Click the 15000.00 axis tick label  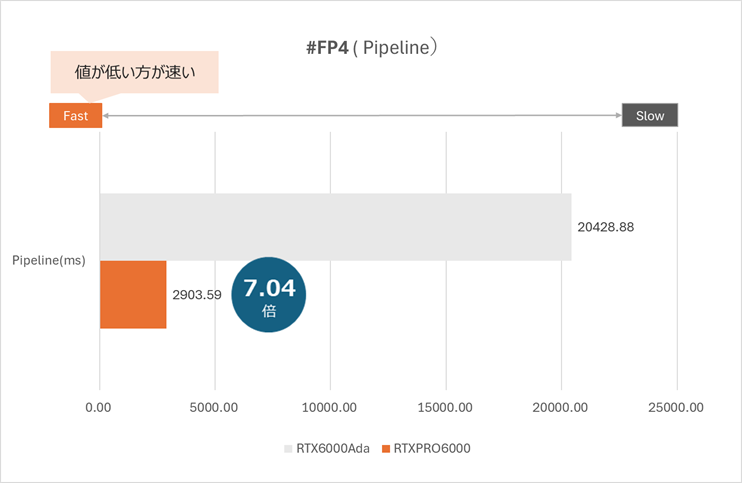(446, 407)
